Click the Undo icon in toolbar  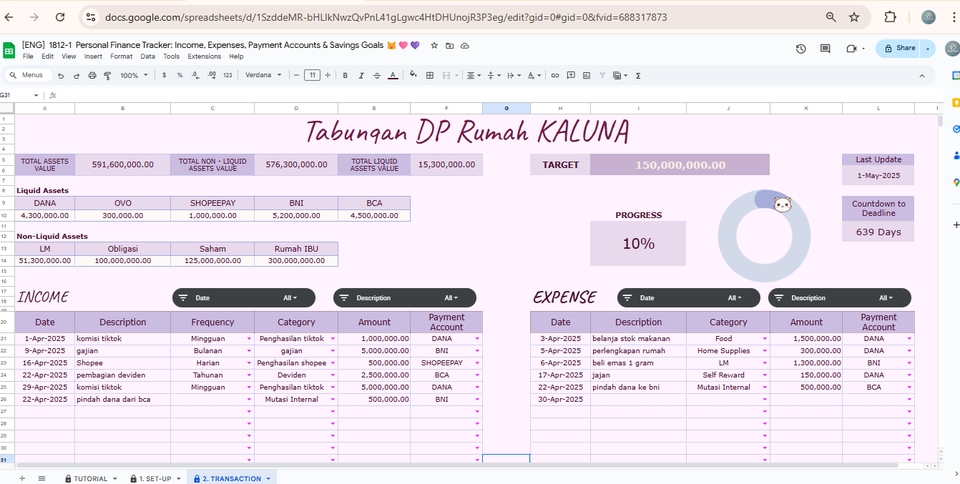click(x=61, y=75)
